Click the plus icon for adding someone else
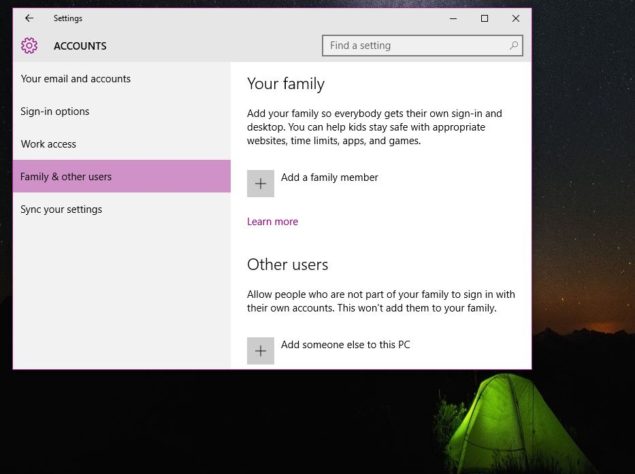Image resolution: width=635 pixels, height=474 pixels. click(x=260, y=350)
